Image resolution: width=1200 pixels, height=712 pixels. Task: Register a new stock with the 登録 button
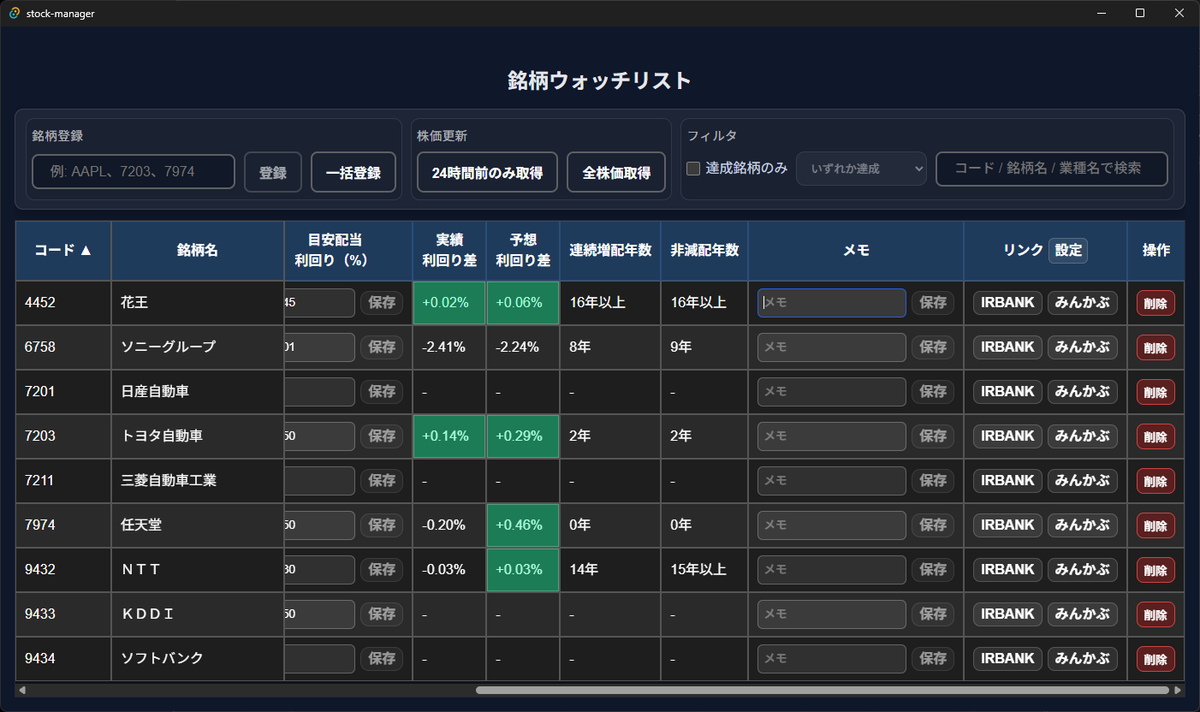[x=272, y=171]
